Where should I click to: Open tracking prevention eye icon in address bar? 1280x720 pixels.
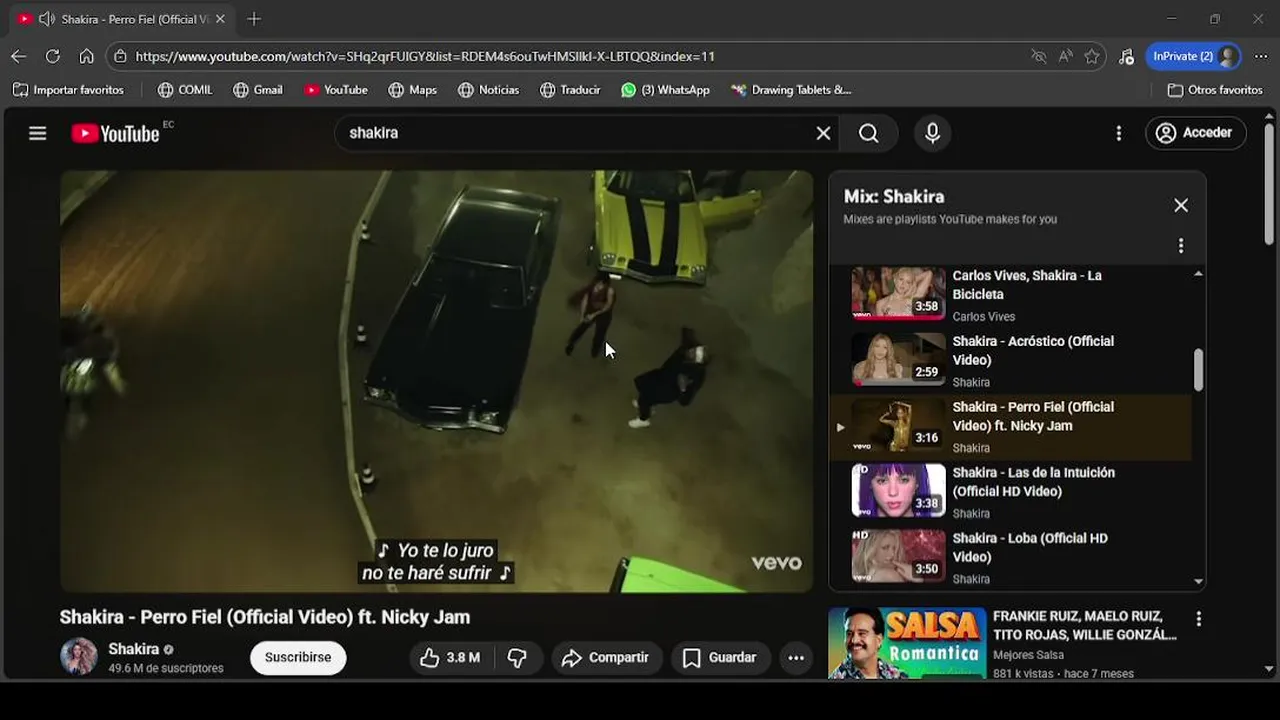click(x=1039, y=57)
